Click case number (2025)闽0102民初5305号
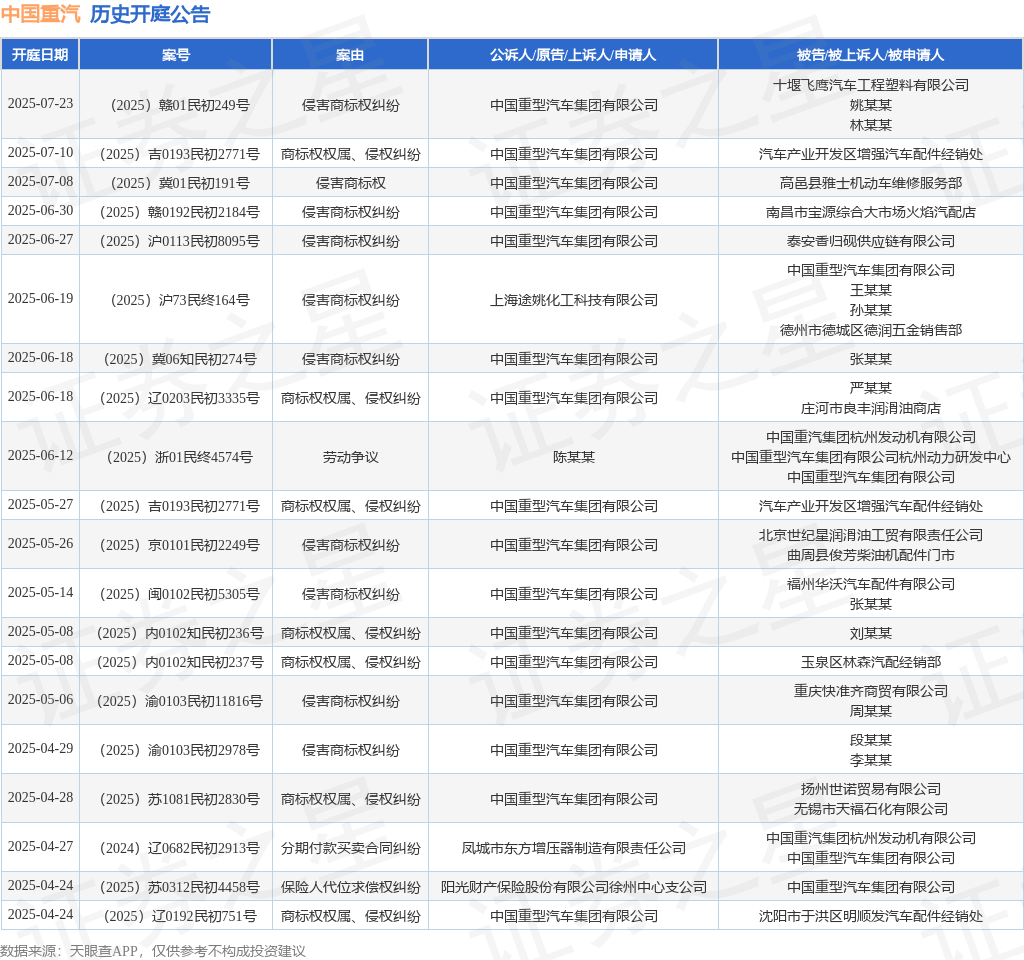The image size is (1024, 960). point(176,594)
